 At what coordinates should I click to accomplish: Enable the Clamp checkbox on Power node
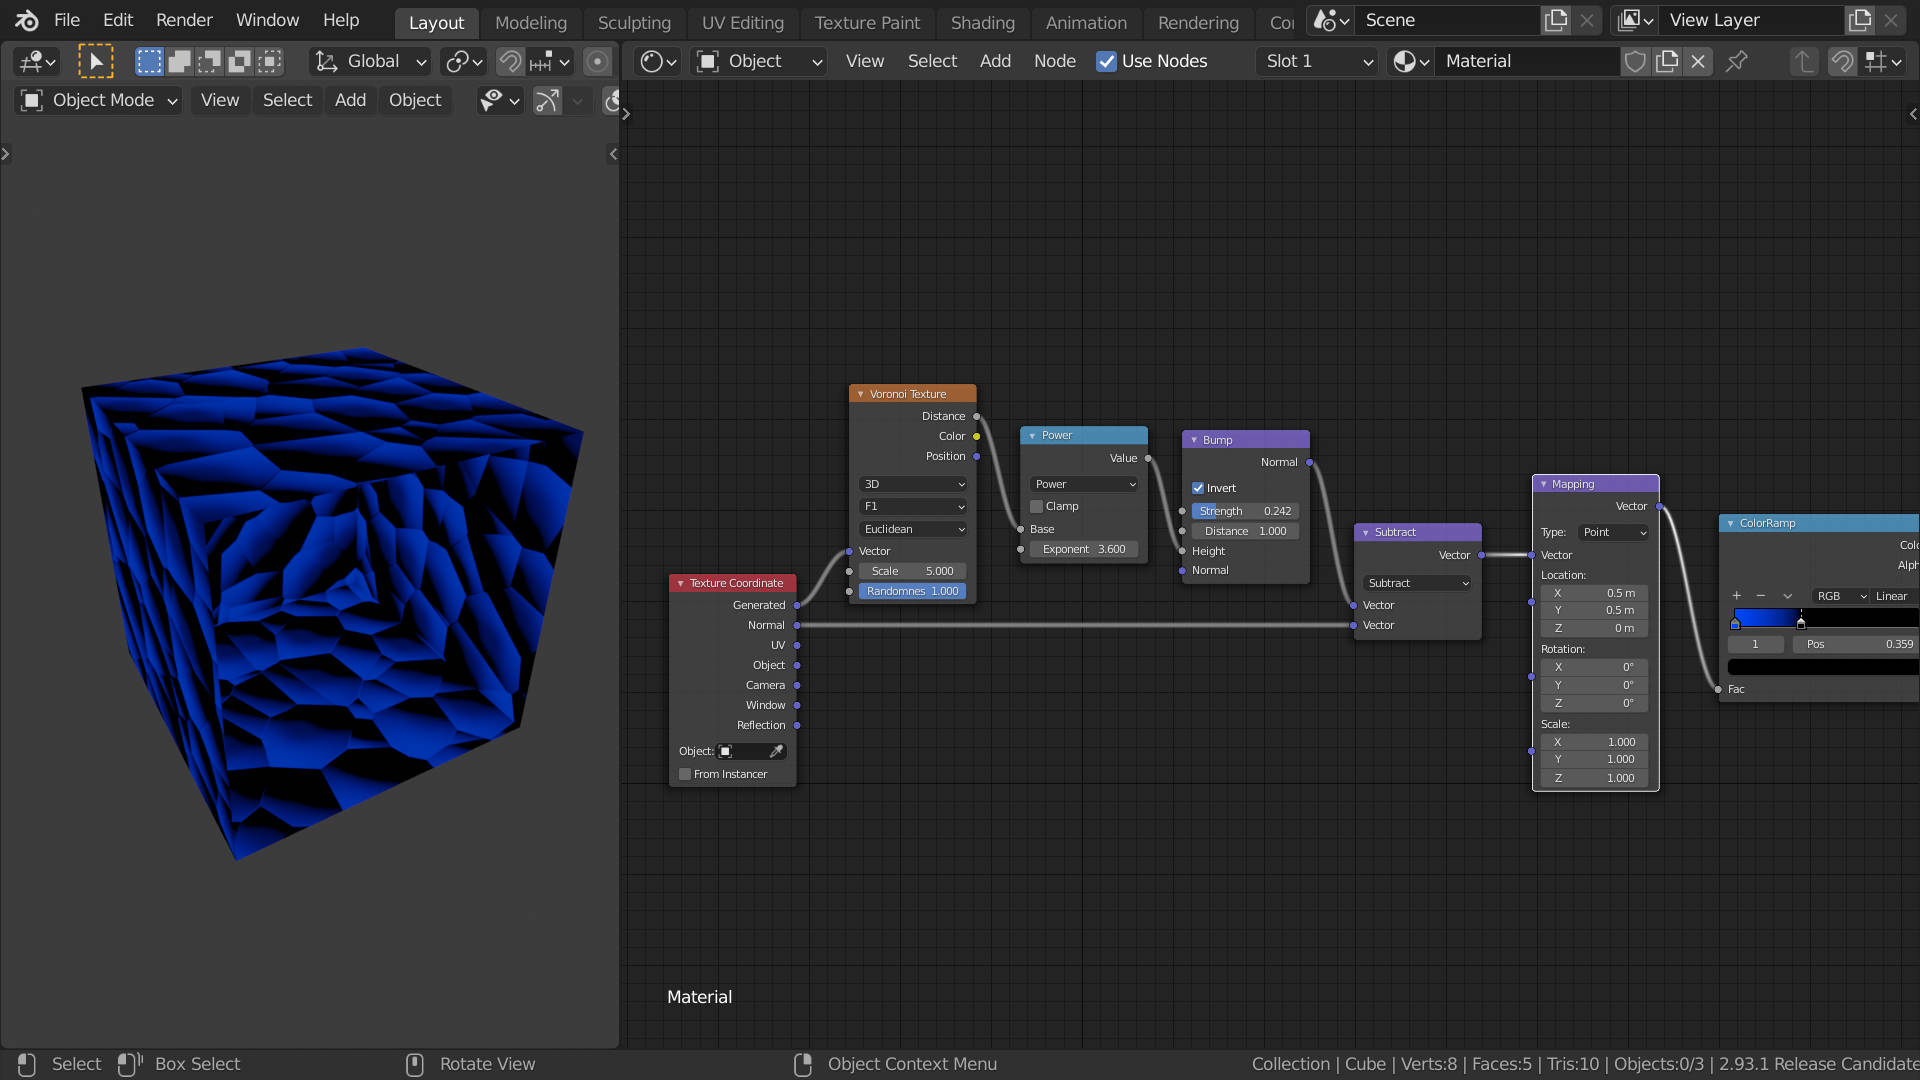point(1036,506)
